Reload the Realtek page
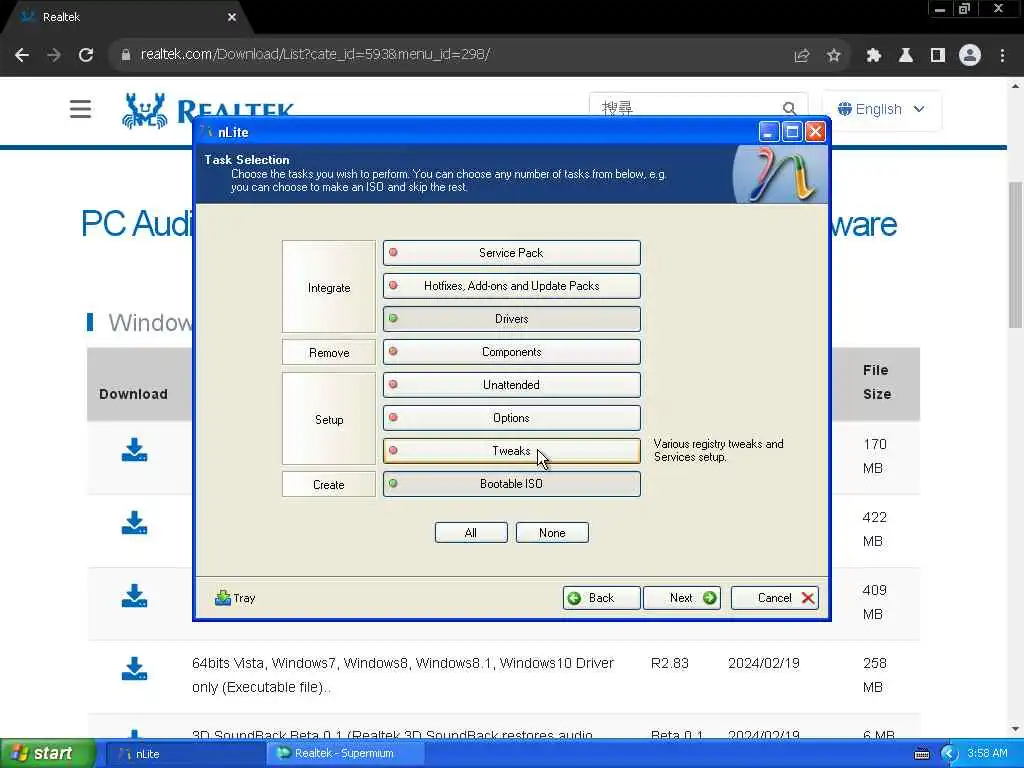Image resolution: width=1024 pixels, height=768 pixels. (x=86, y=55)
